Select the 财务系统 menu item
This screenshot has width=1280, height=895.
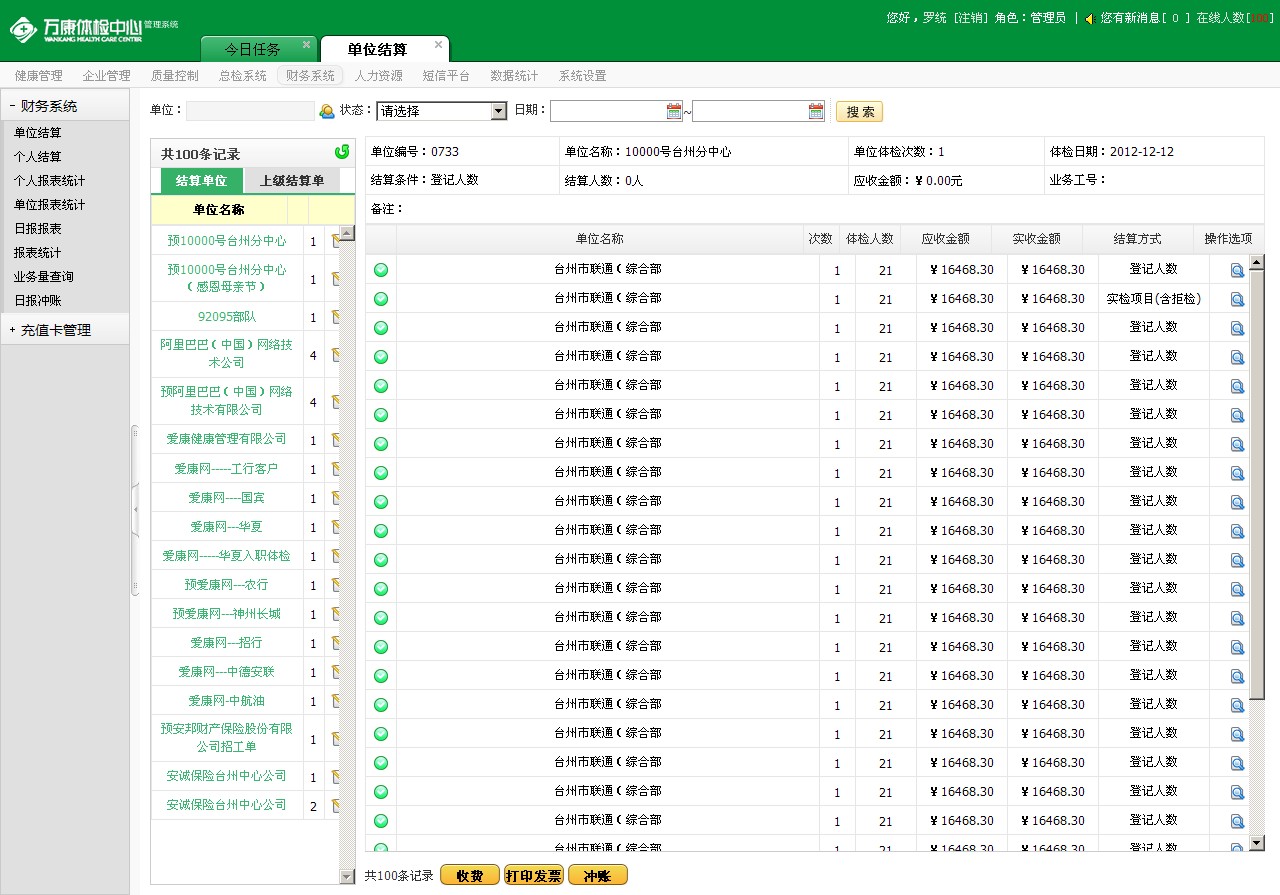click(310, 76)
